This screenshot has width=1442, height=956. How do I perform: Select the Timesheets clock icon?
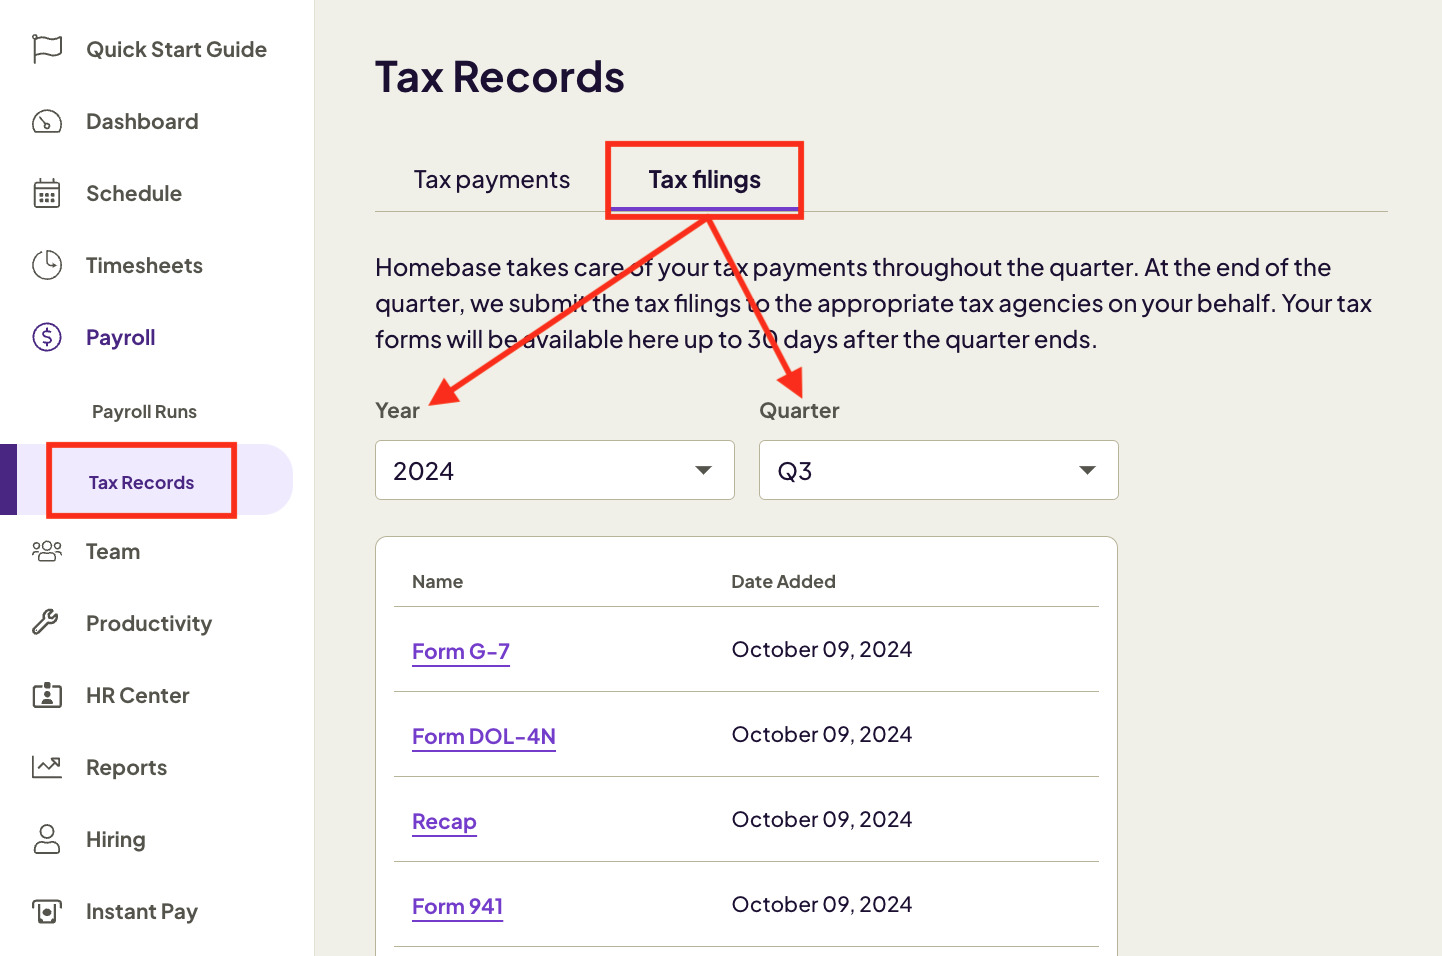[x=46, y=265]
